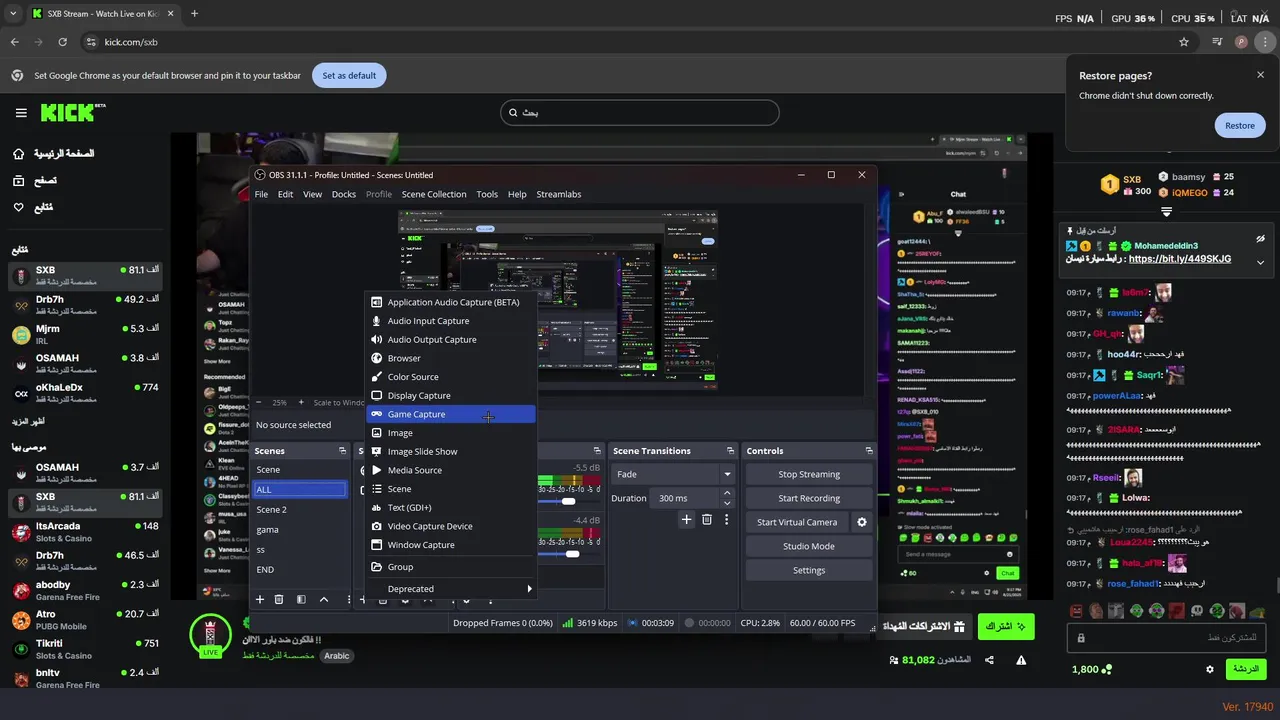Click the Chrome profile avatar
This screenshot has height=720, width=1280.
point(1241,42)
